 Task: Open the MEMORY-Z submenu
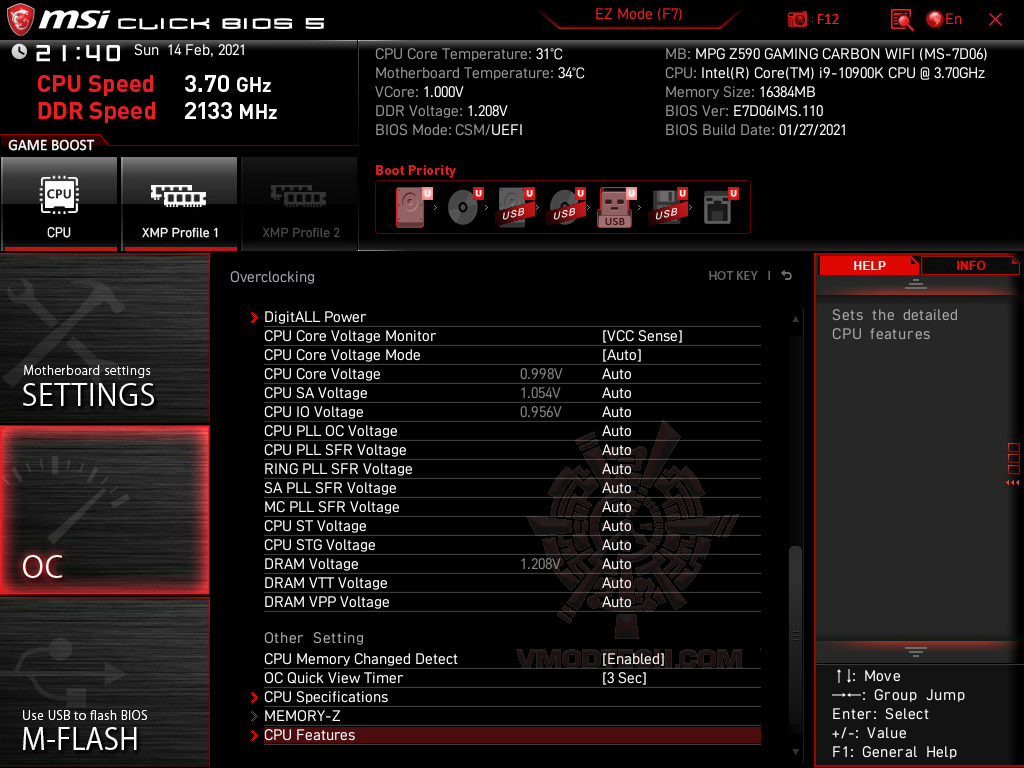(x=302, y=715)
